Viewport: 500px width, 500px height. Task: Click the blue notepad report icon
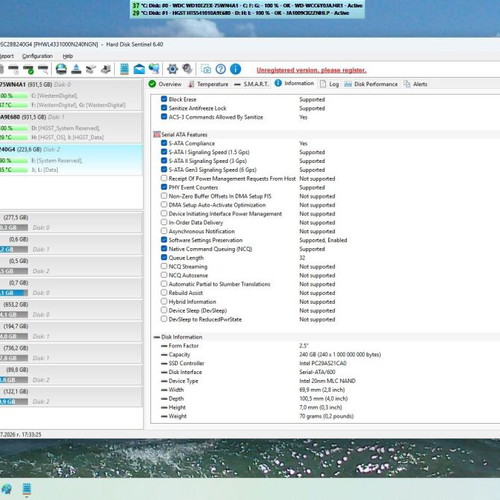(124, 69)
